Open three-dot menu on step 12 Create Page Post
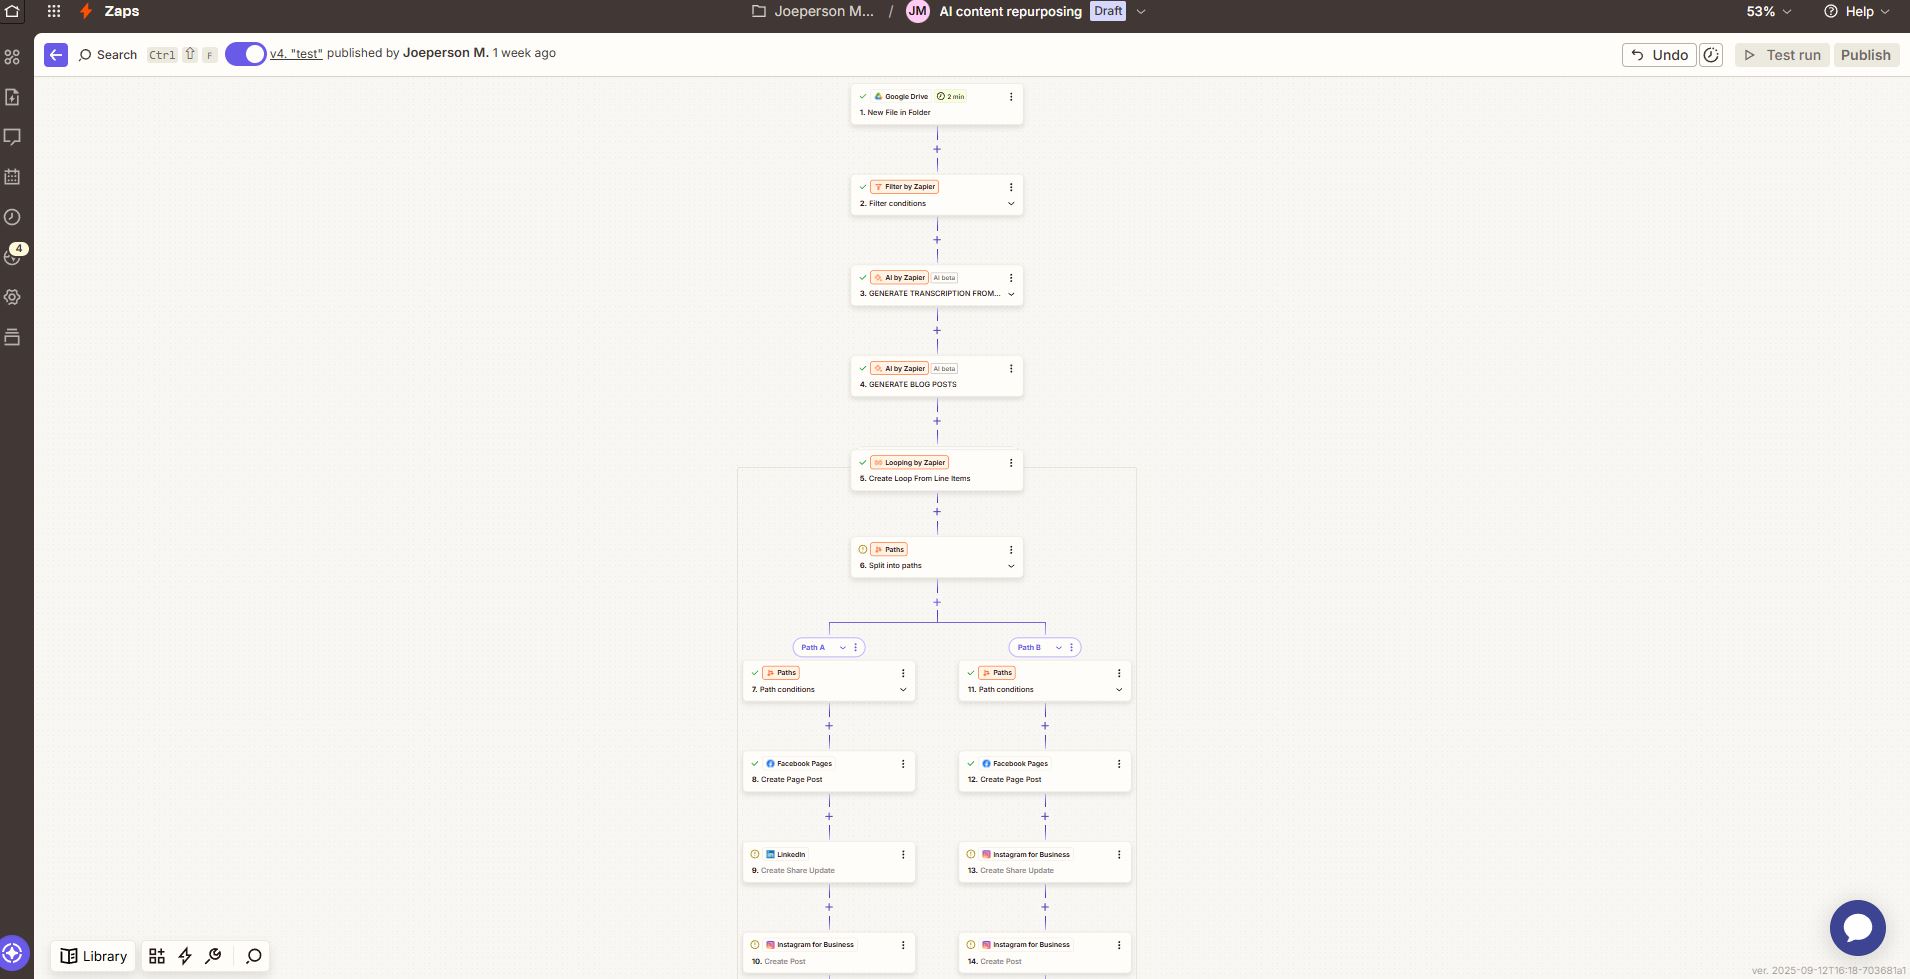The image size is (1910, 979). [x=1119, y=763]
